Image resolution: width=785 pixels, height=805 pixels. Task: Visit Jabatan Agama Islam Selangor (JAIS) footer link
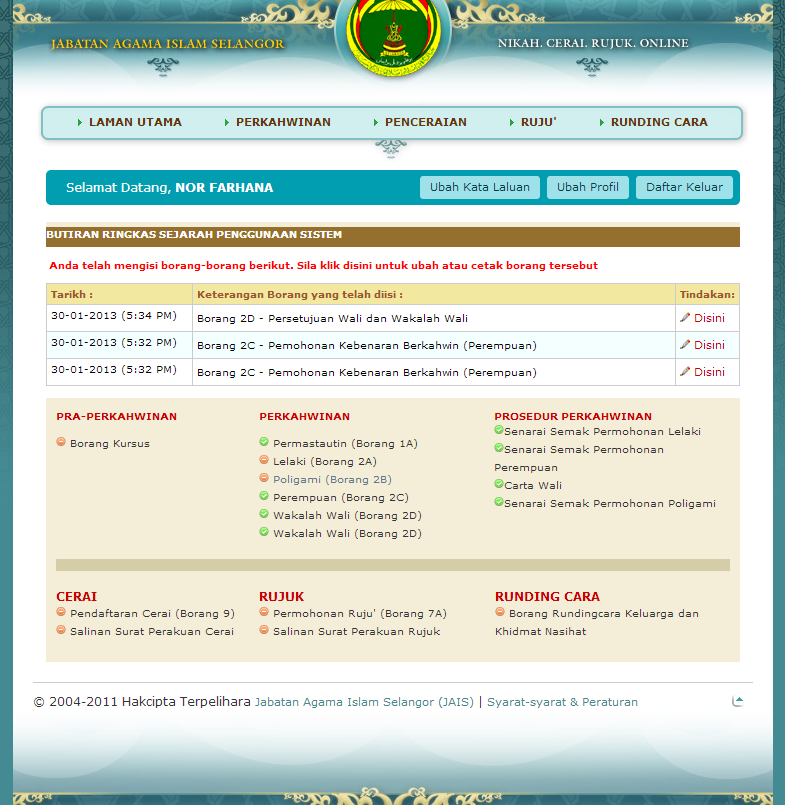[x=364, y=702]
